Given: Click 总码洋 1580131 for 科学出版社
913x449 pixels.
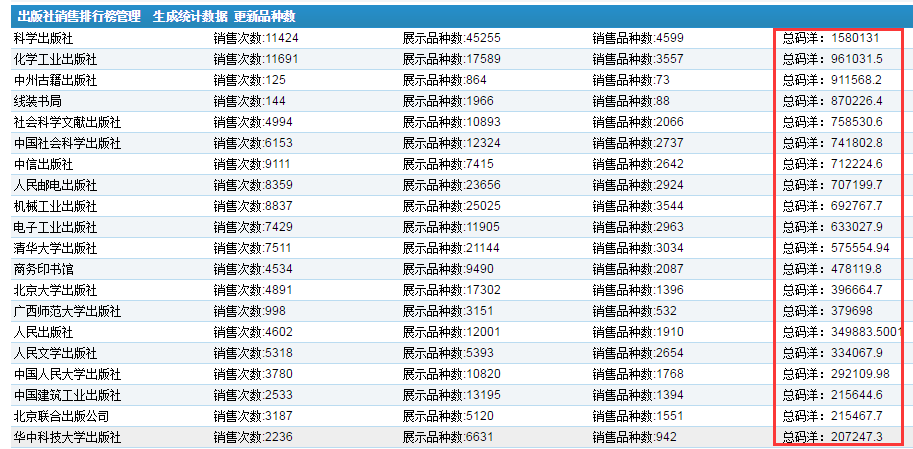Looking at the screenshot, I should (830, 38).
